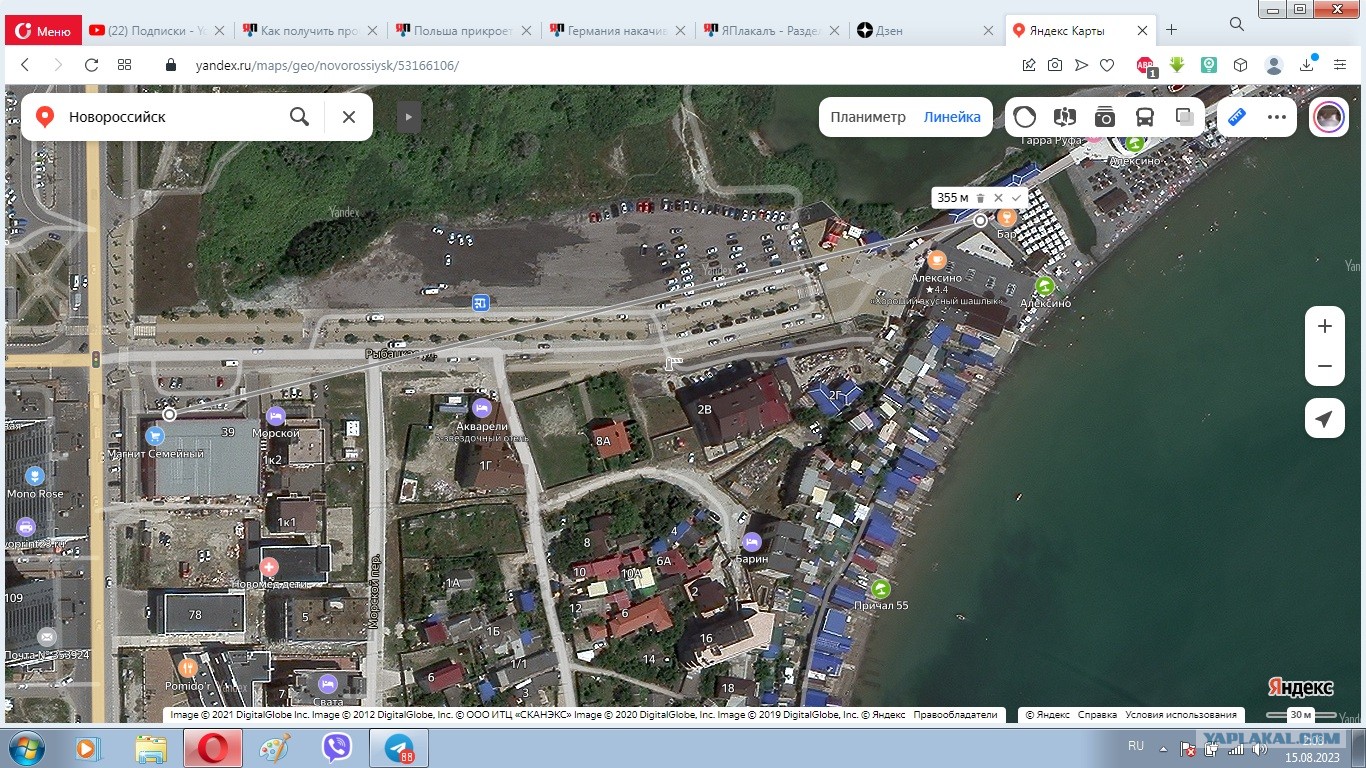Open Paint from the taskbar
This screenshot has height=768, width=1366.
[274, 748]
